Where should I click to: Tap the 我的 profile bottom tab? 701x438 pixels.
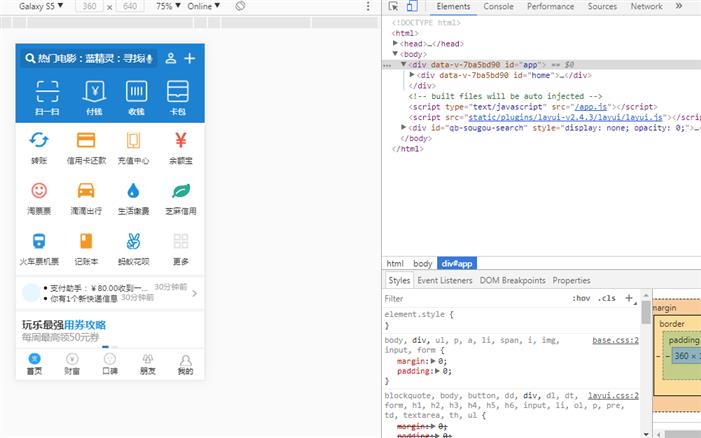tap(185, 364)
